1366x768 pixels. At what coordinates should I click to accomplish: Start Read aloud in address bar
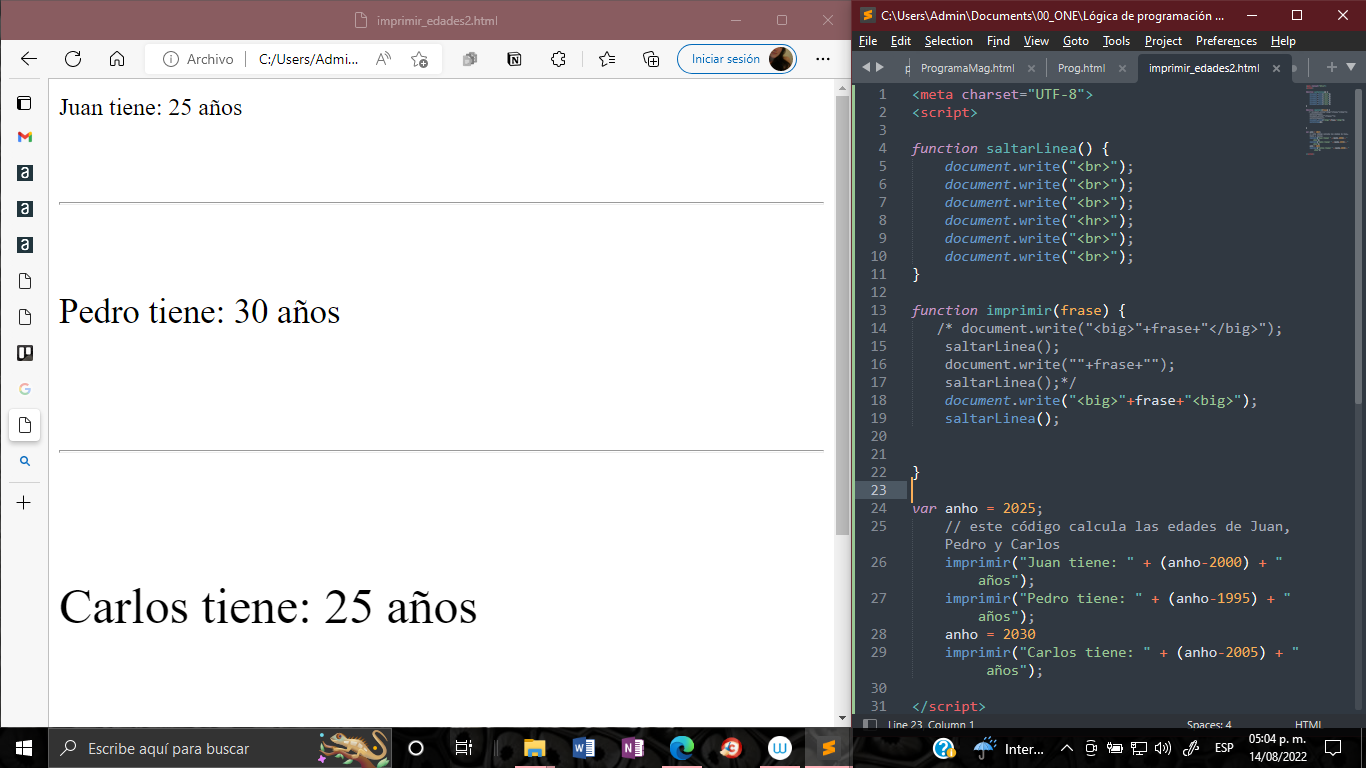click(383, 59)
